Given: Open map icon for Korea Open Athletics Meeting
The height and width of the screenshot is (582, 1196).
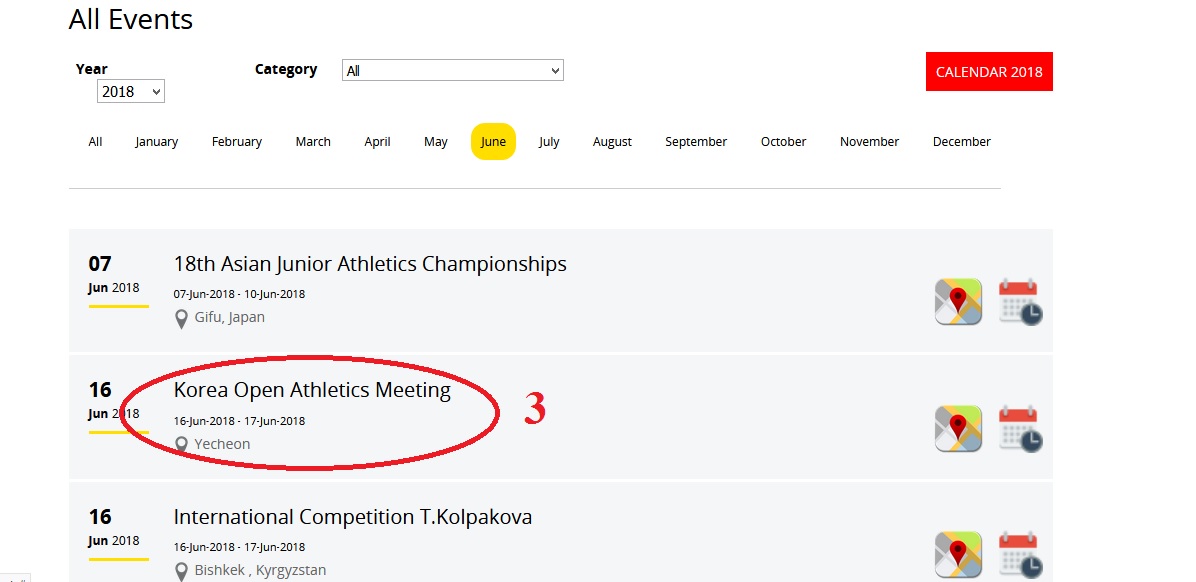Looking at the screenshot, I should (958, 428).
